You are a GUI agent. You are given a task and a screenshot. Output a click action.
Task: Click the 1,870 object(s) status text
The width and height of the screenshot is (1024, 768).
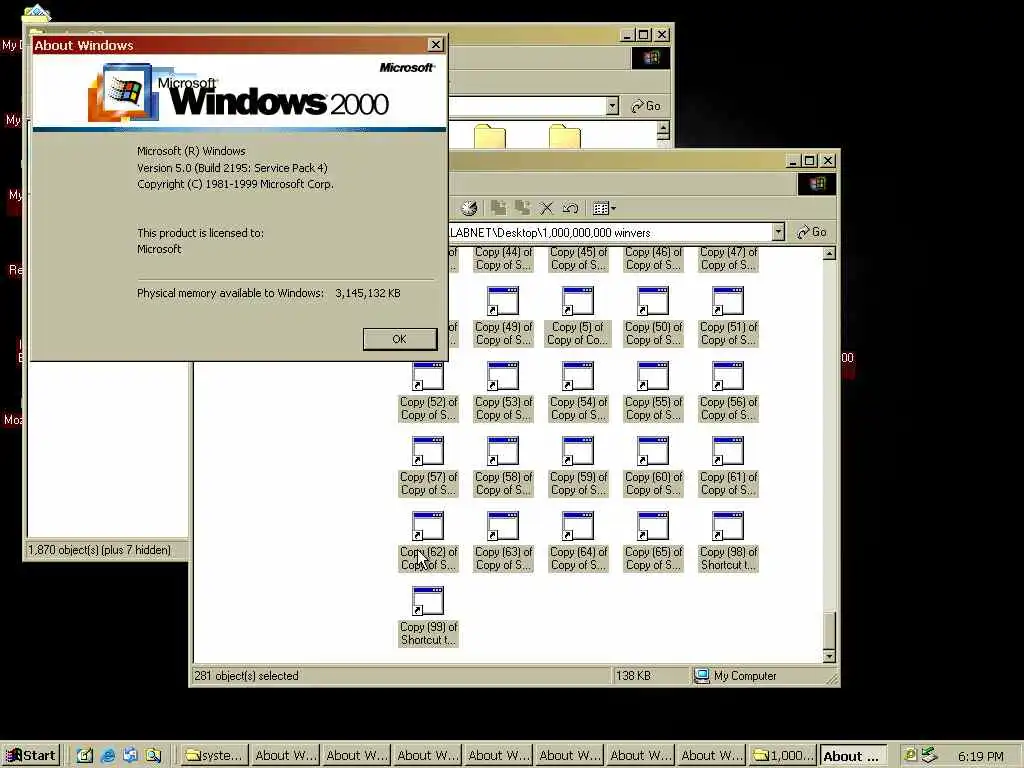(x=99, y=550)
